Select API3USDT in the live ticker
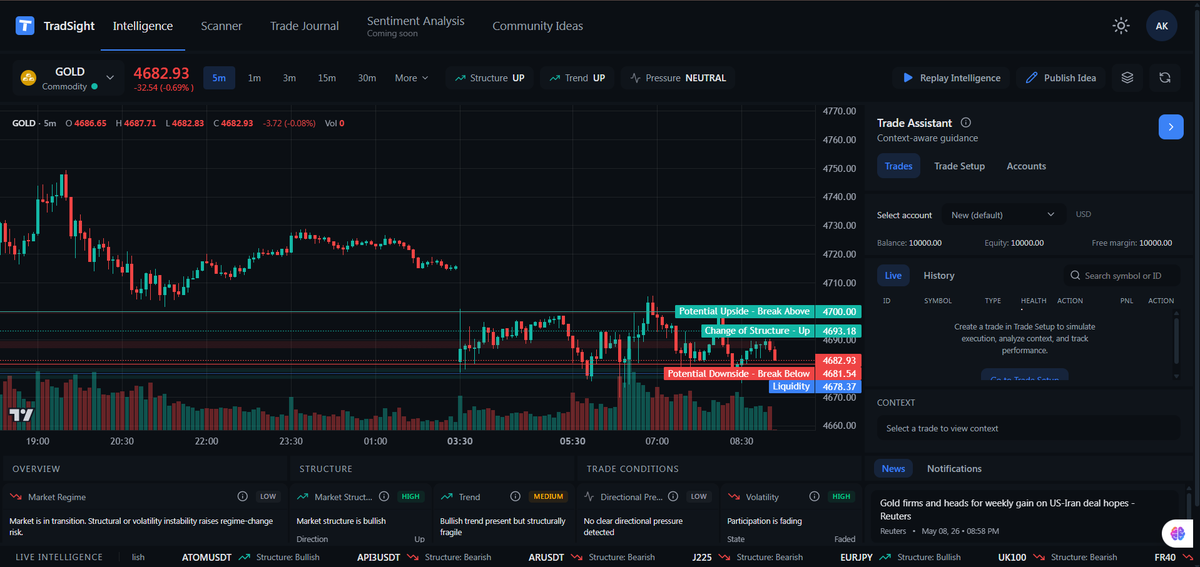This screenshot has height=567, width=1200. click(380, 557)
